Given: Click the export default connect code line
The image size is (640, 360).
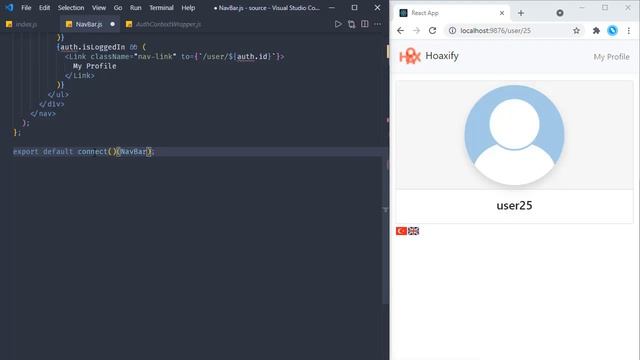Looking at the screenshot, I should point(84,151).
